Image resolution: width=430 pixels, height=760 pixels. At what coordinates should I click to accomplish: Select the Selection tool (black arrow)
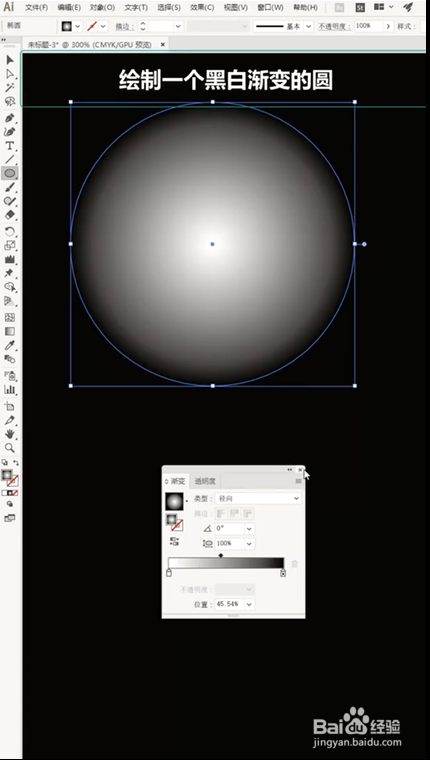click(10, 60)
